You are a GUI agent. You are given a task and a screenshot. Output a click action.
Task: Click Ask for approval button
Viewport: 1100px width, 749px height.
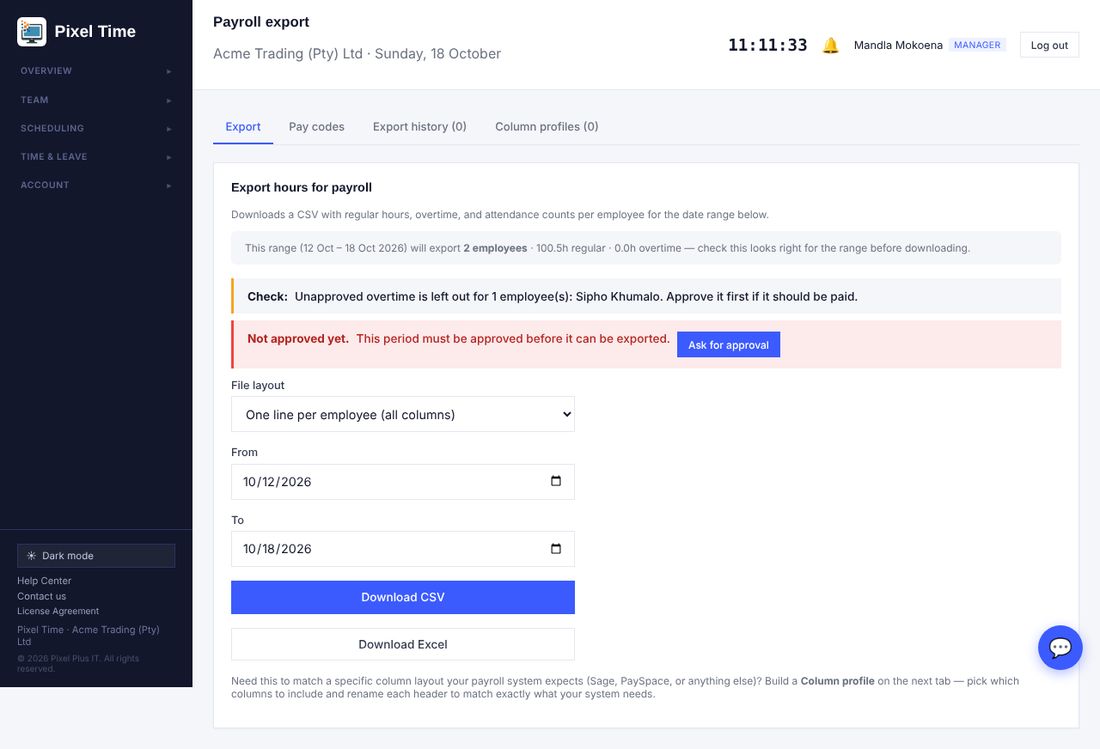(728, 344)
